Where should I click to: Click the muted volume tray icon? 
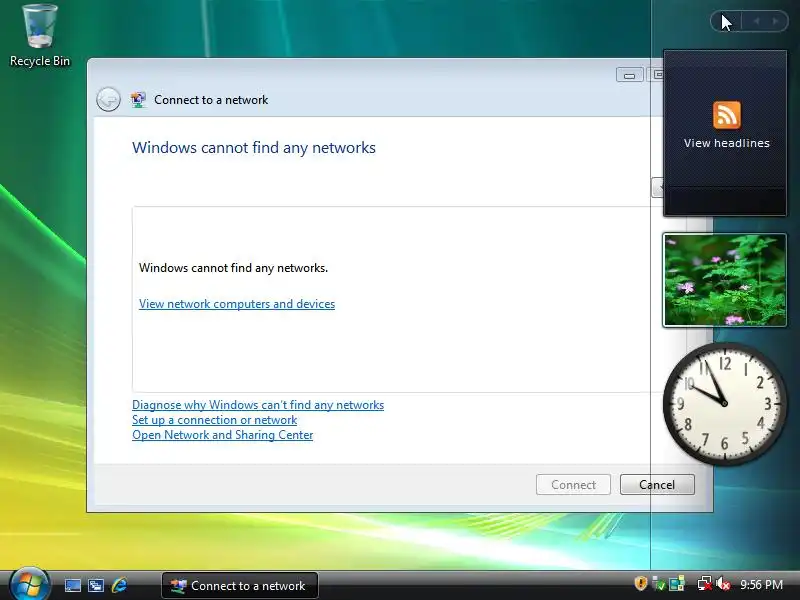click(x=723, y=584)
